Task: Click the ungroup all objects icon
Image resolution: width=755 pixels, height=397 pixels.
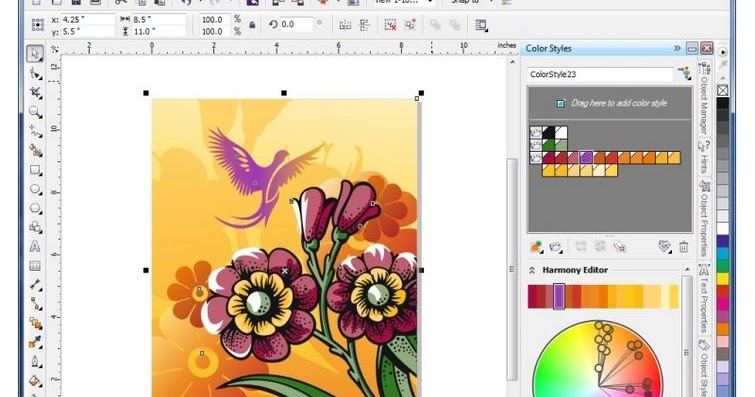Action: 410,25
